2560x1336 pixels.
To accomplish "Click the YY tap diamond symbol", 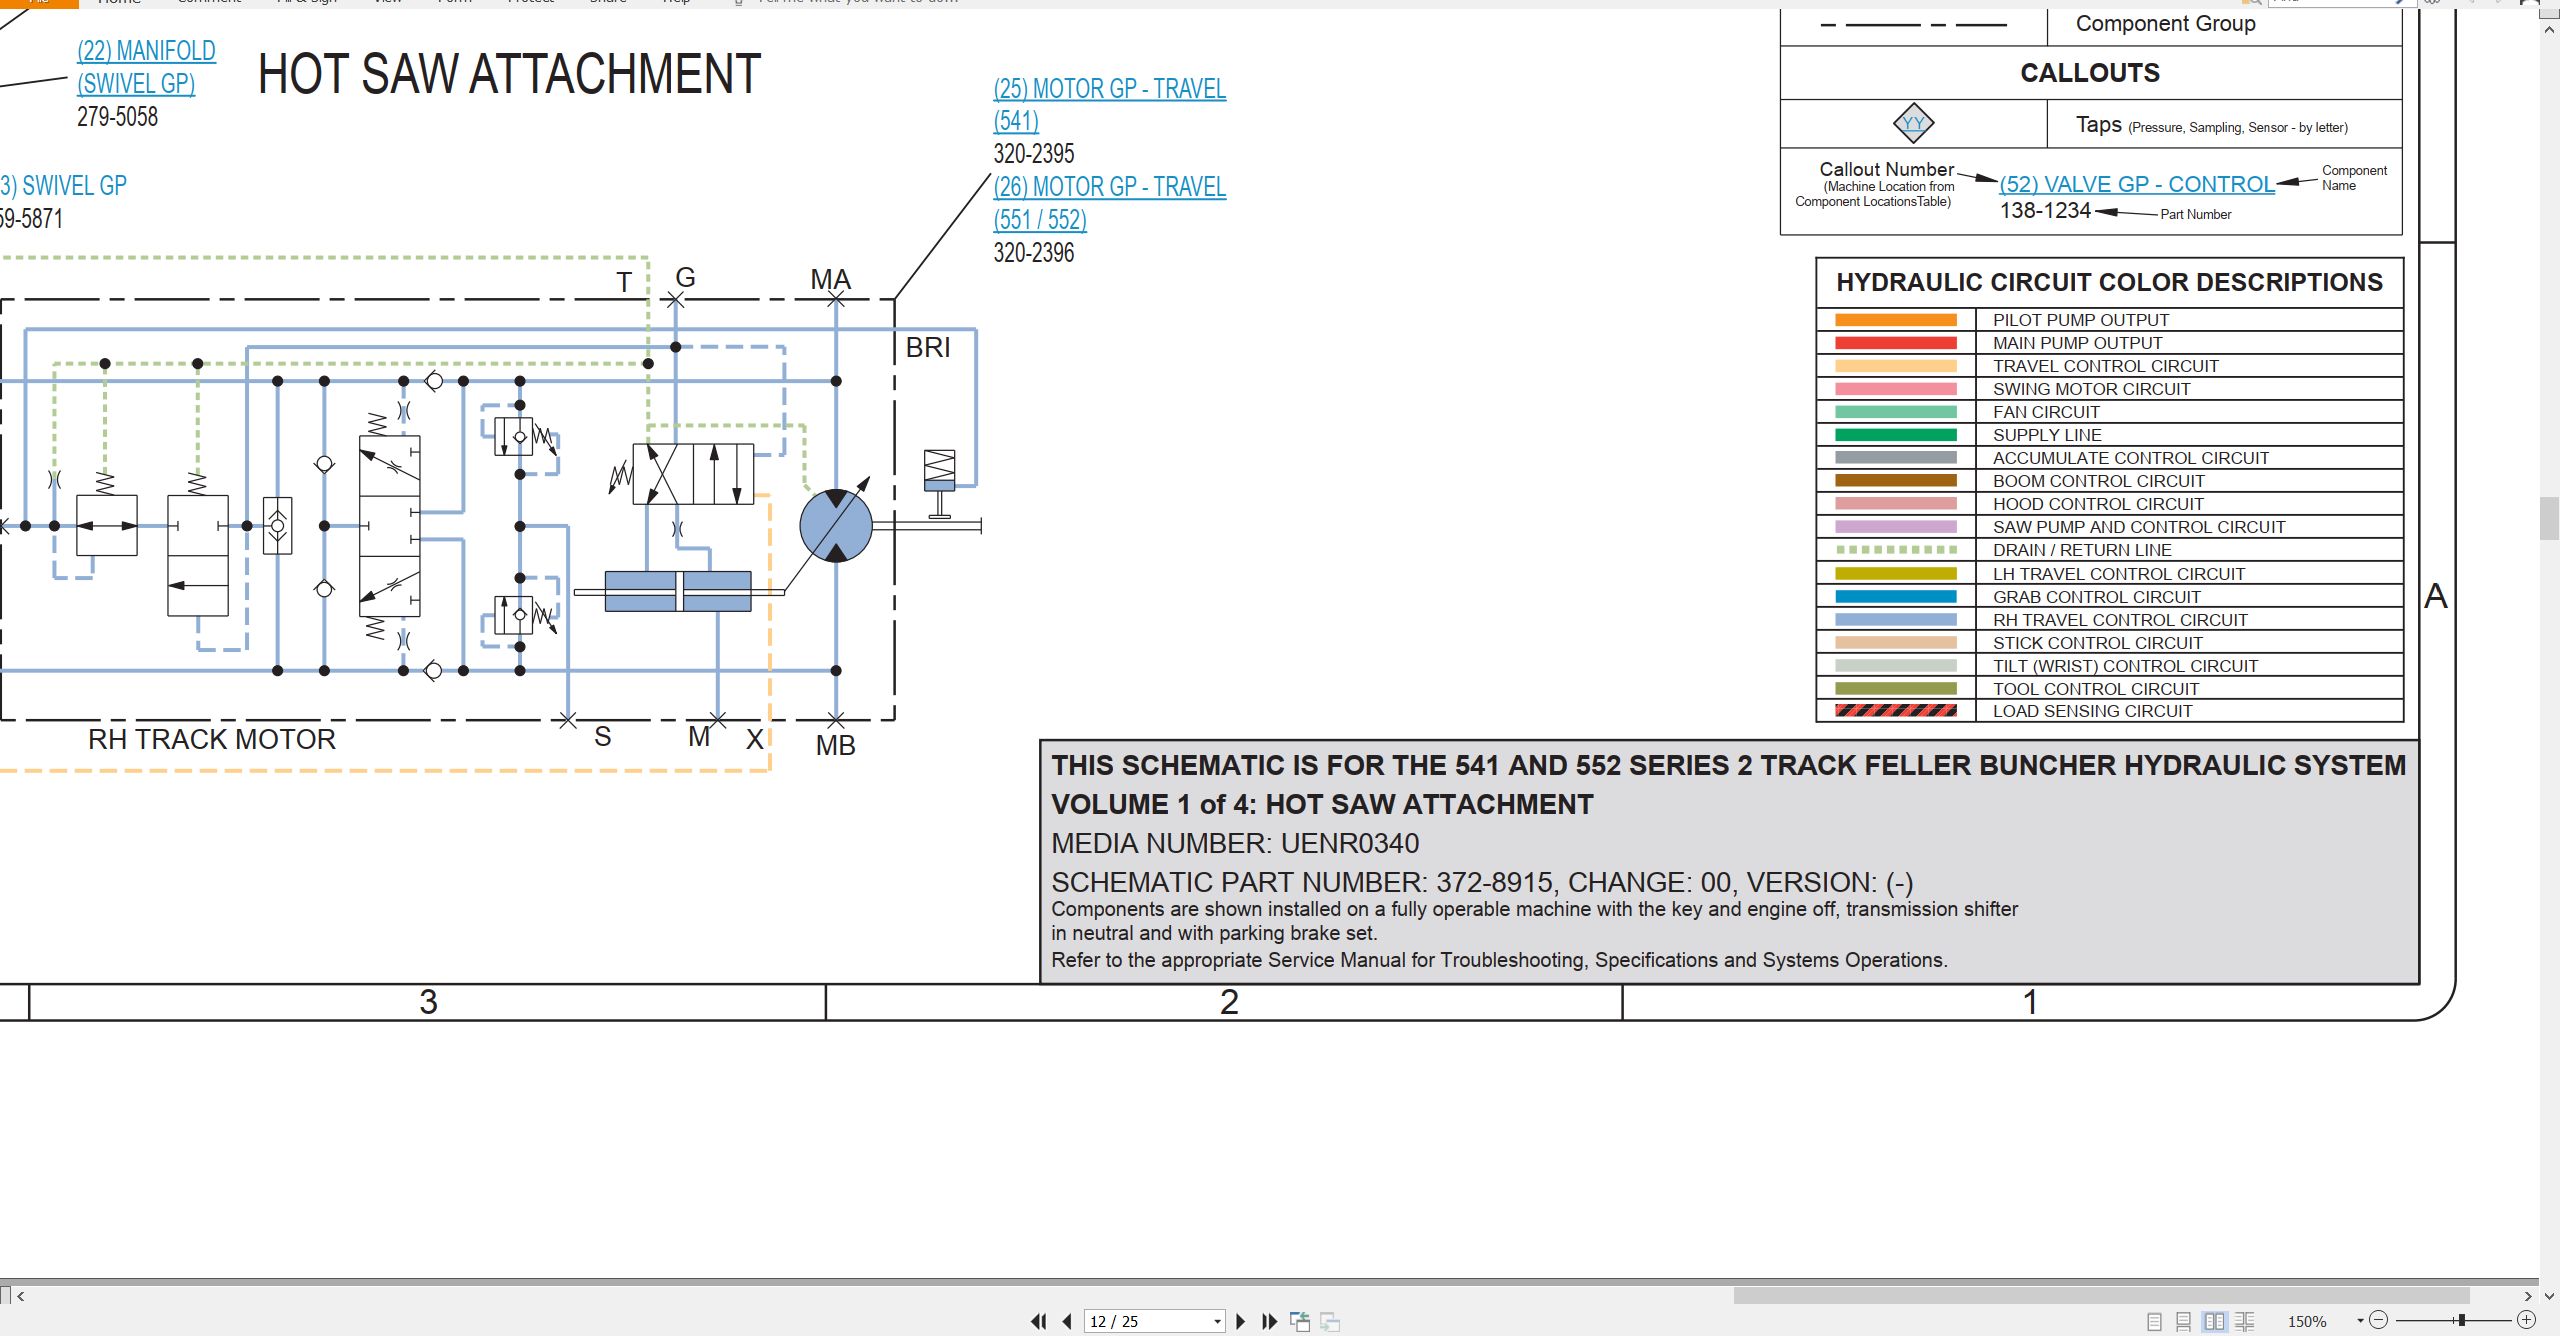I will coord(1913,124).
